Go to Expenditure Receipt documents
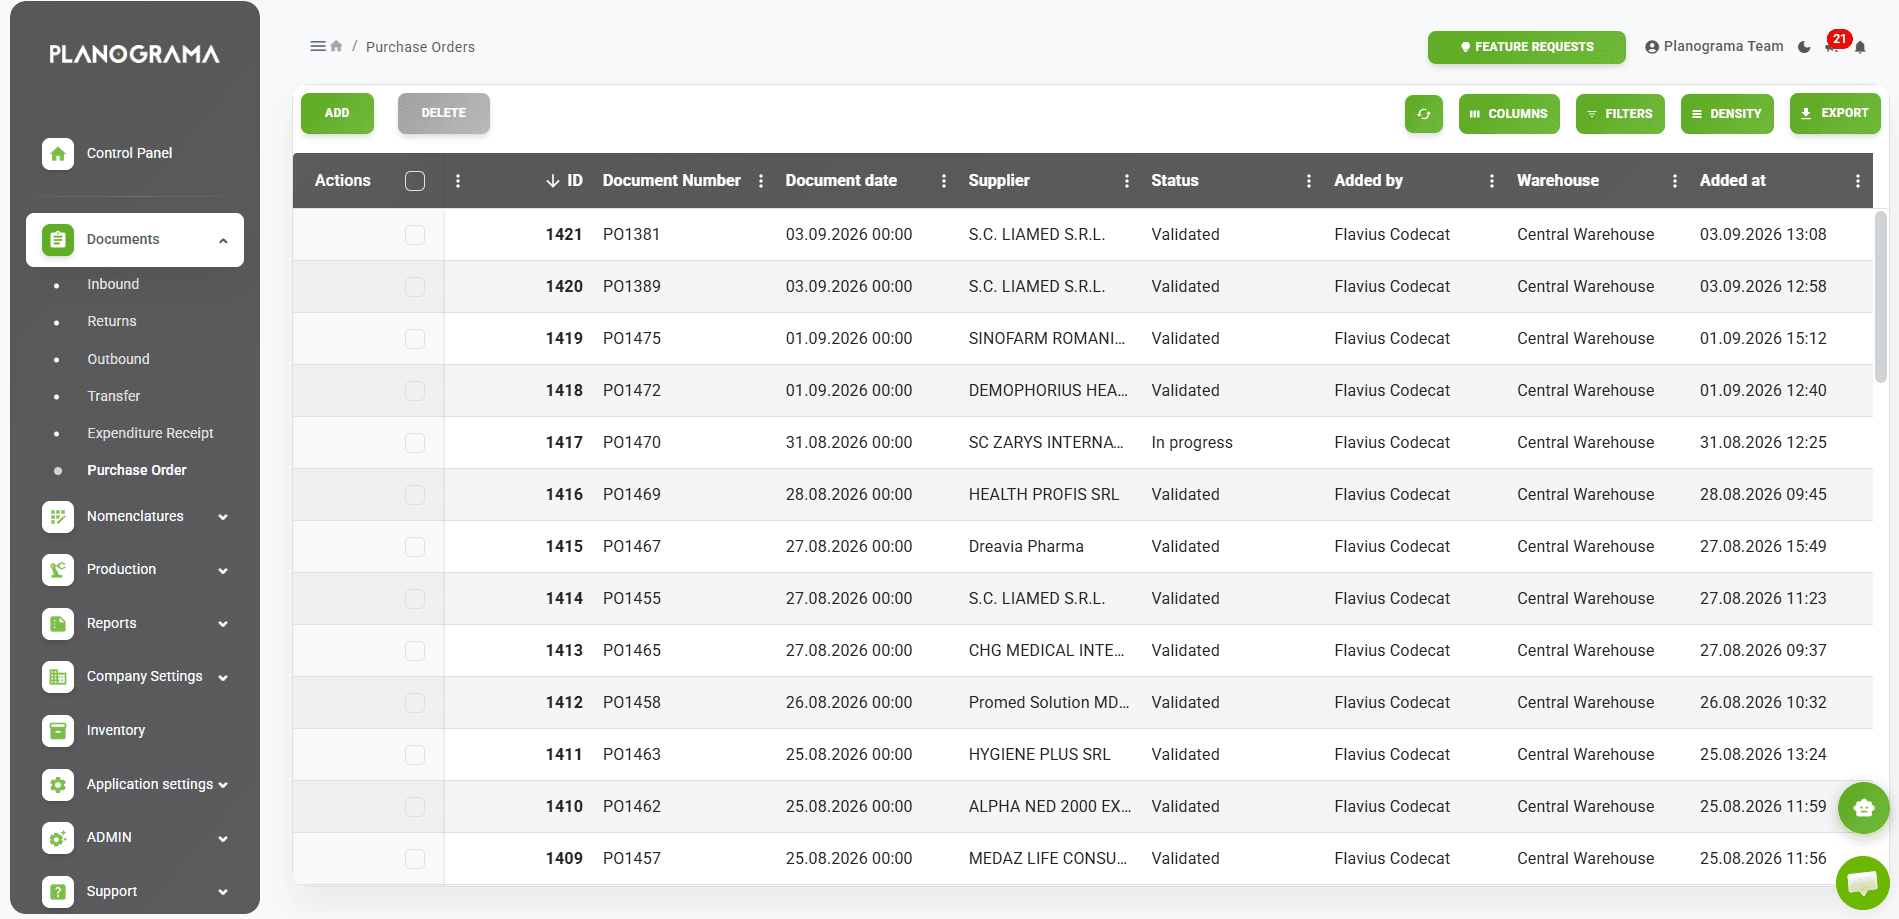This screenshot has width=1899, height=919. [x=150, y=433]
